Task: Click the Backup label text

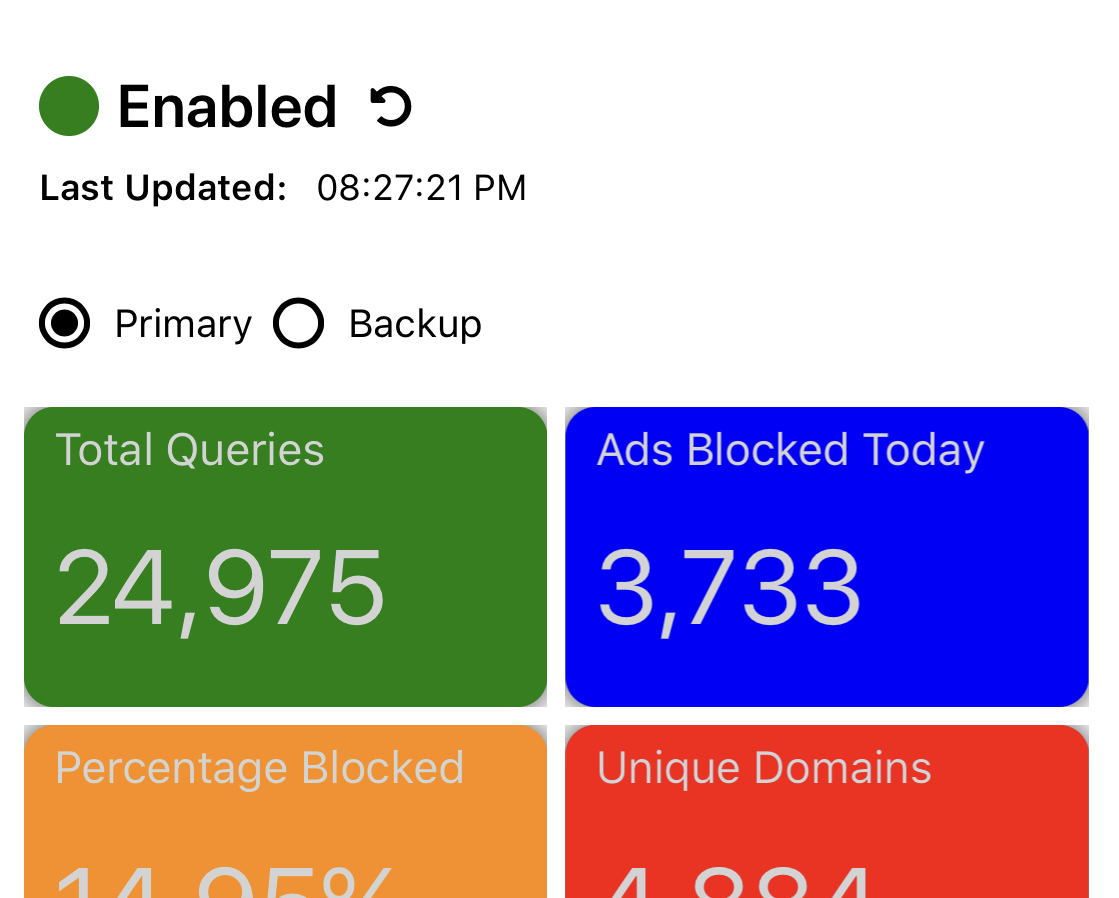Action: click(415, 324)
